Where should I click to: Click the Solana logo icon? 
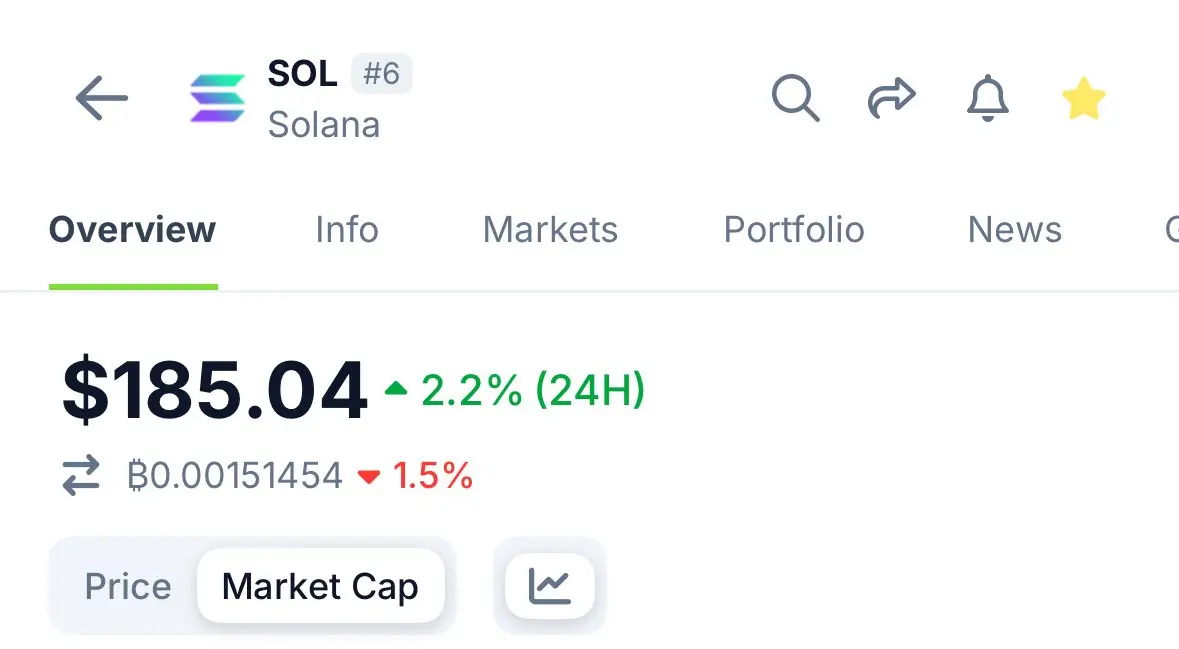pos(217,98)
